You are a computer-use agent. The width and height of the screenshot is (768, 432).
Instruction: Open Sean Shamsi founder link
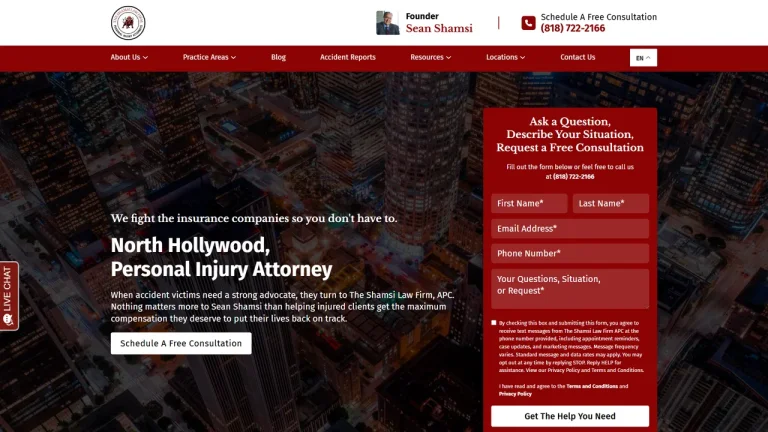[439, 28]
